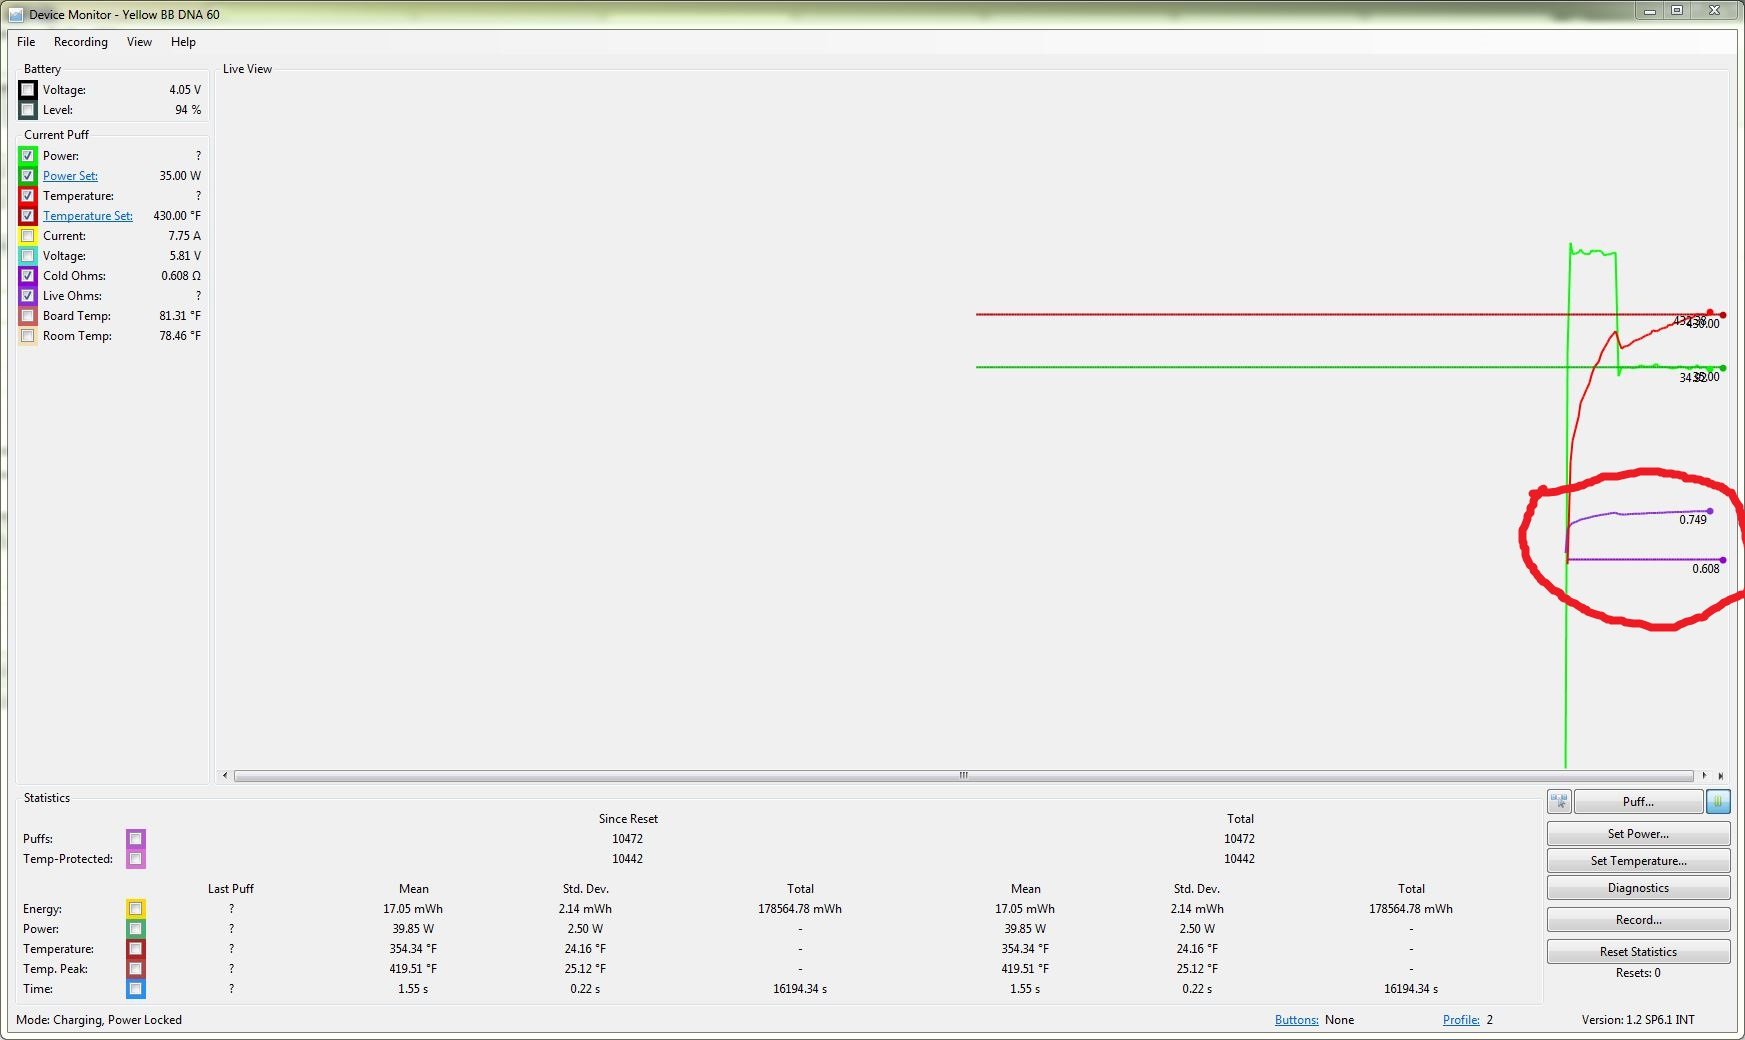Open the Set Power dialog
This screenshot has width=1745, height=1040.
(1638, 833)
